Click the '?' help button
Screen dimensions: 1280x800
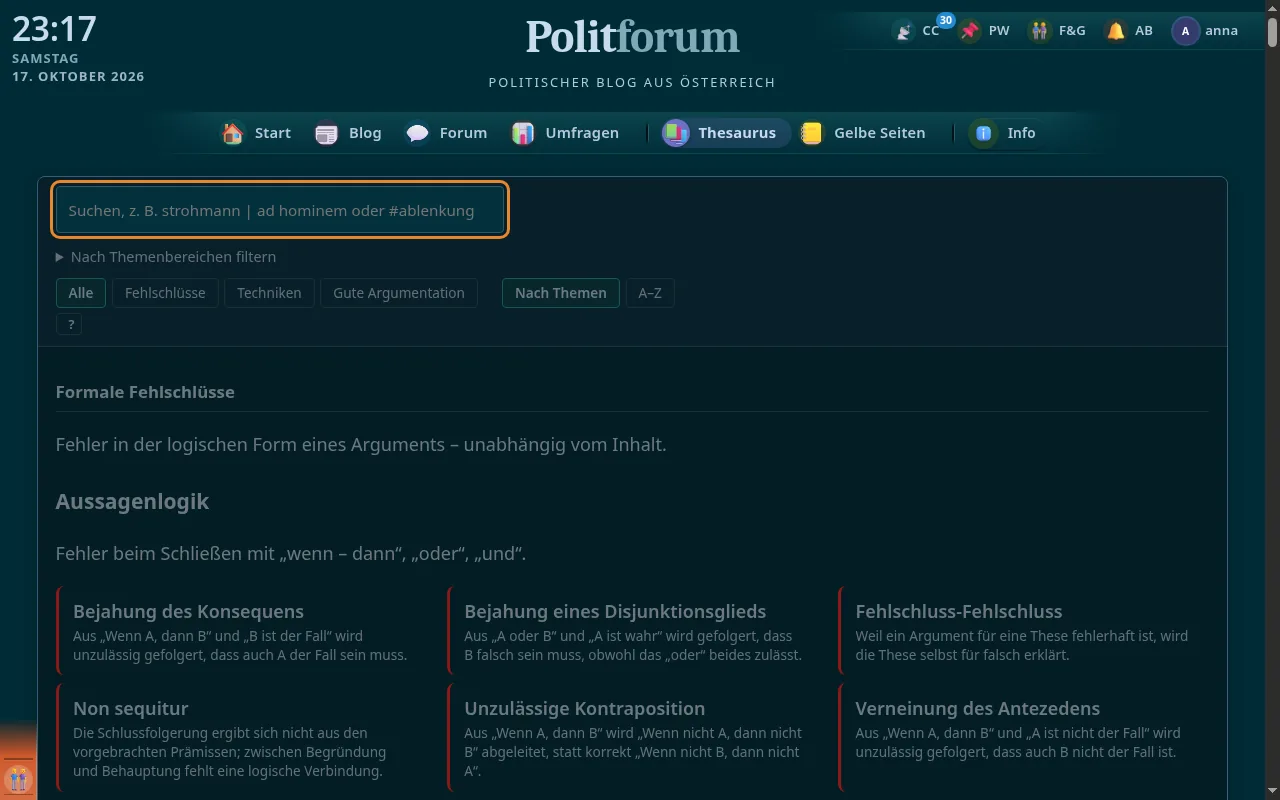(69, 324)
